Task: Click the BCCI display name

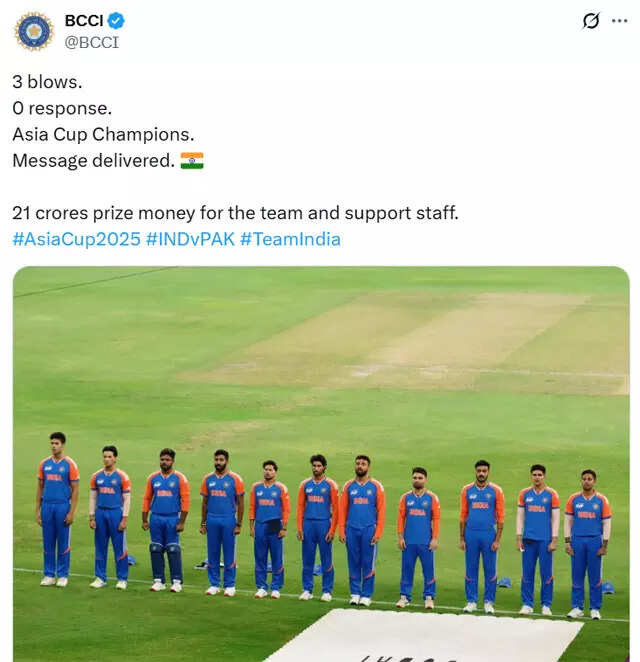Action: click(x=84, y=21)
